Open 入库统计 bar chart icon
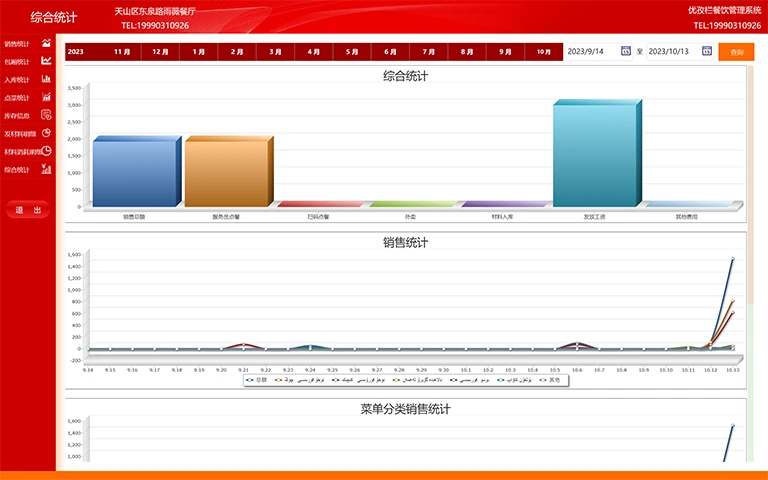This screenshot has width=768, height=480. tap(46, 79)
